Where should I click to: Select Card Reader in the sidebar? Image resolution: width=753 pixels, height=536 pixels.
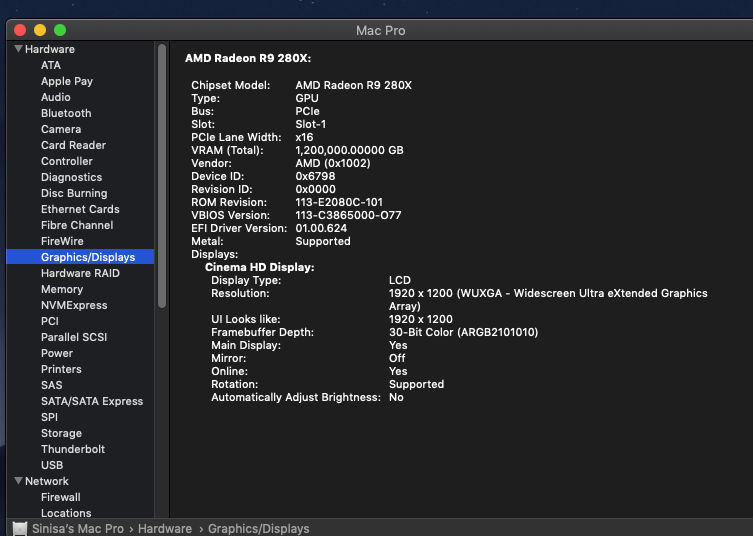73,145
